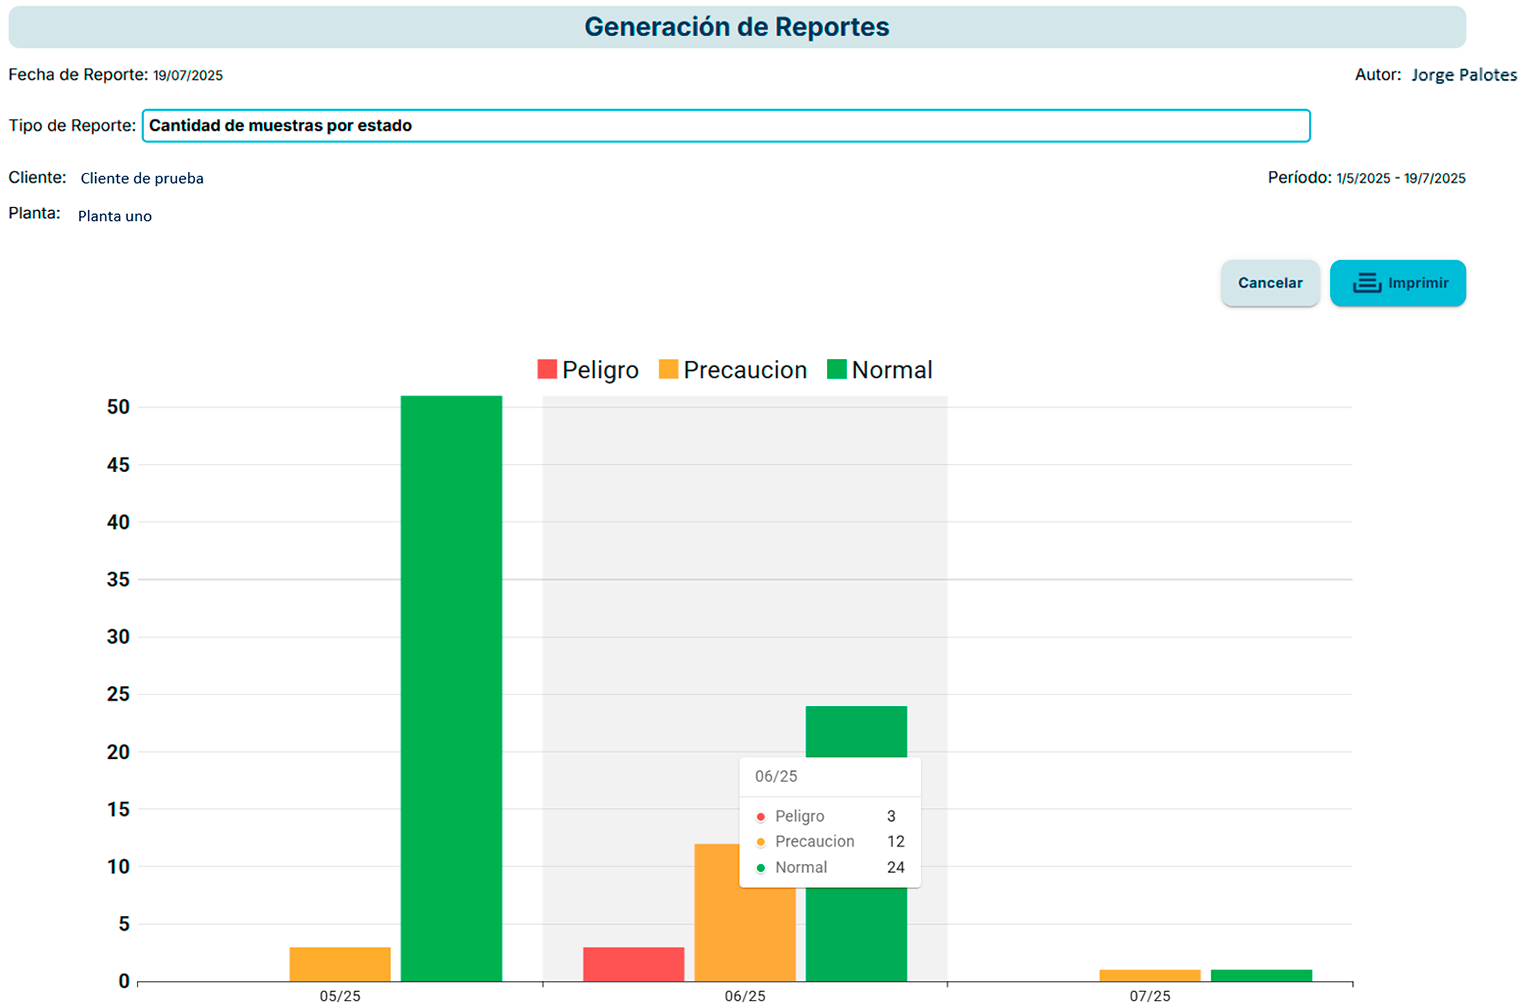The width and height of the screenshot is (1529, 1004).
Task: Click the 07/25 x-axis label
Action: tap(1150, 996)
